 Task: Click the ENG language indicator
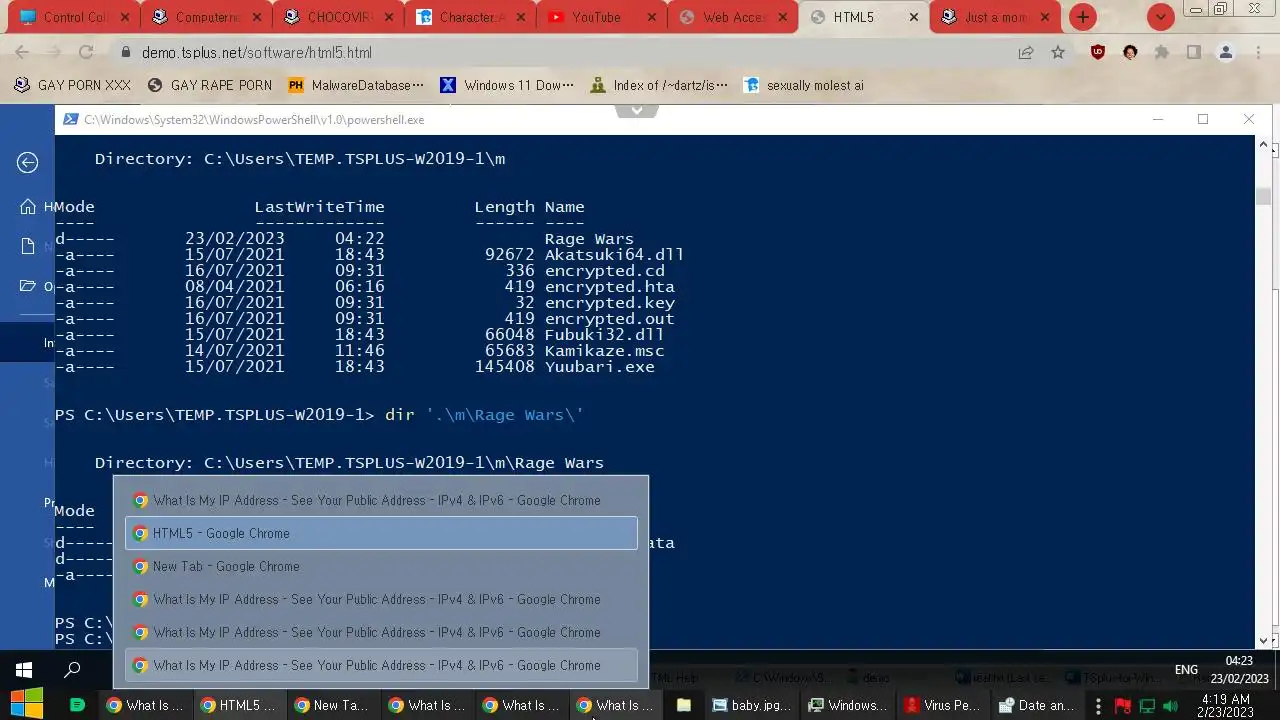1186,670
